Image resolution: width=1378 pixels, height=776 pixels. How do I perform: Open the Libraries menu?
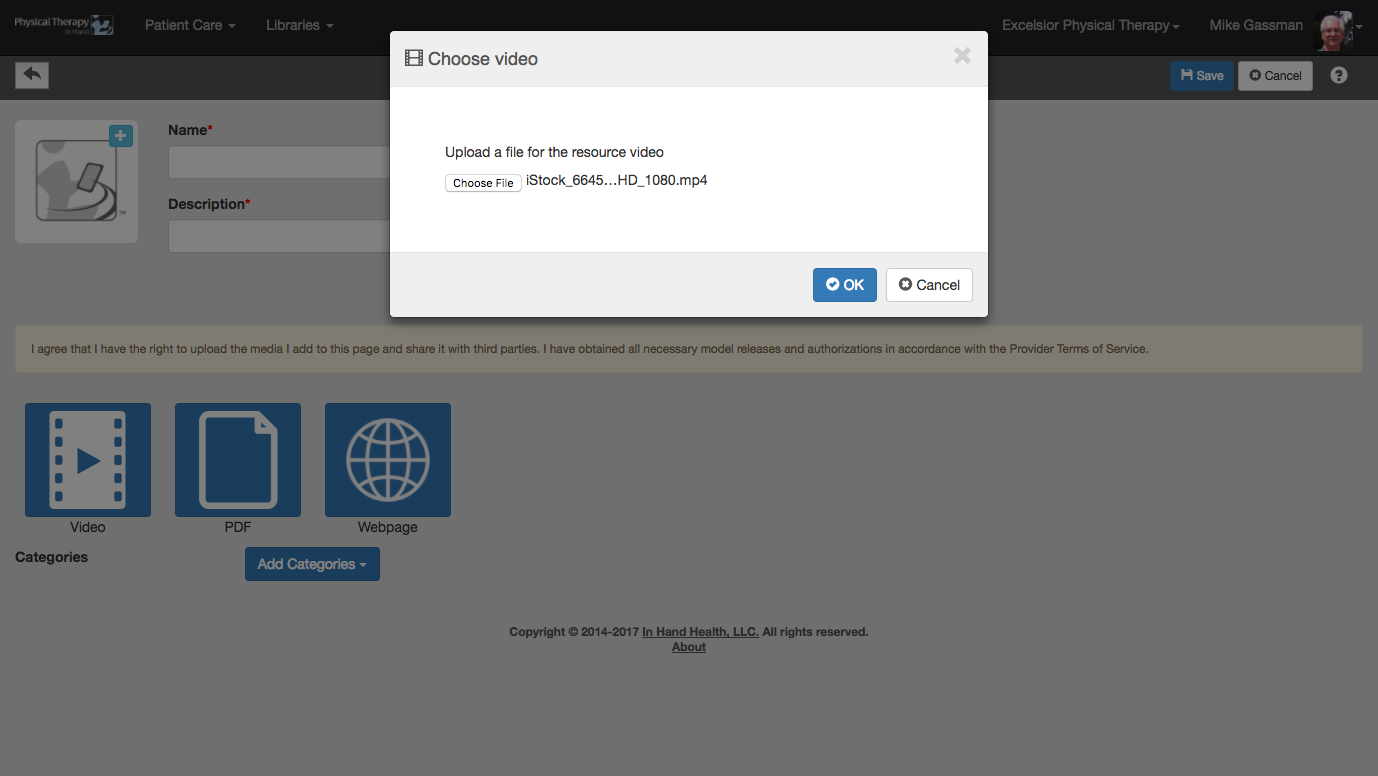tap(300, 25)
